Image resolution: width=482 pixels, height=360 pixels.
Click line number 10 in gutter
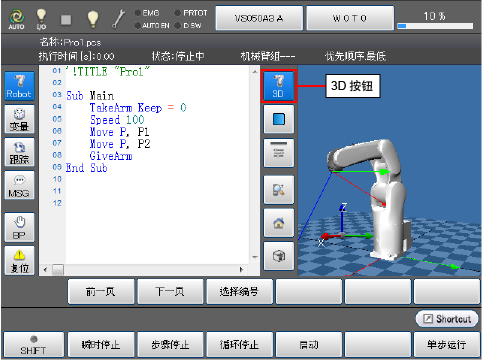(x=57, y=179)
